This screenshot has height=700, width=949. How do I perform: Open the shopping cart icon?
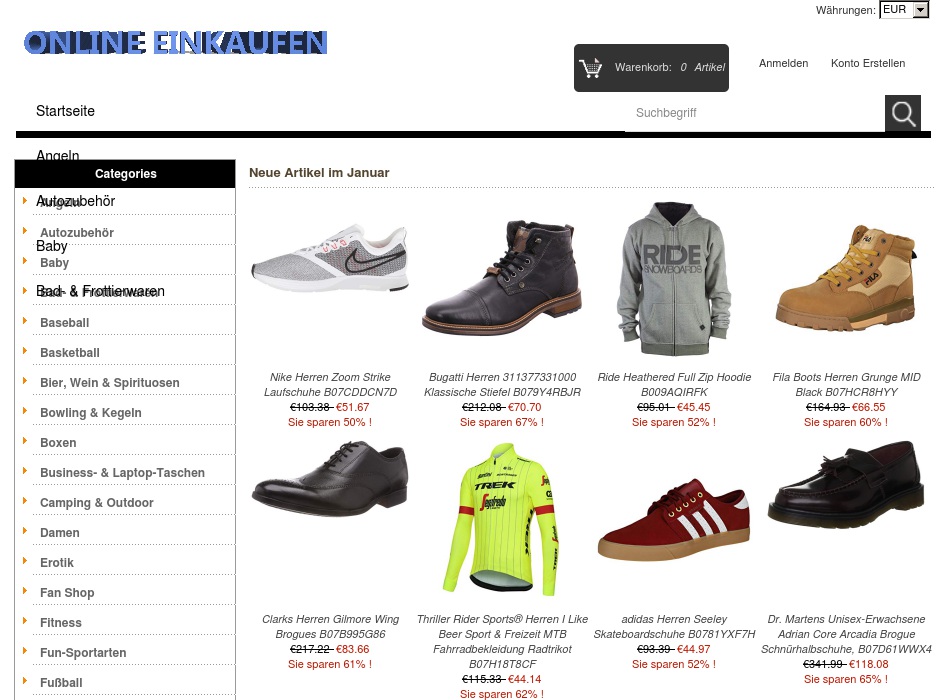[590, 68]
